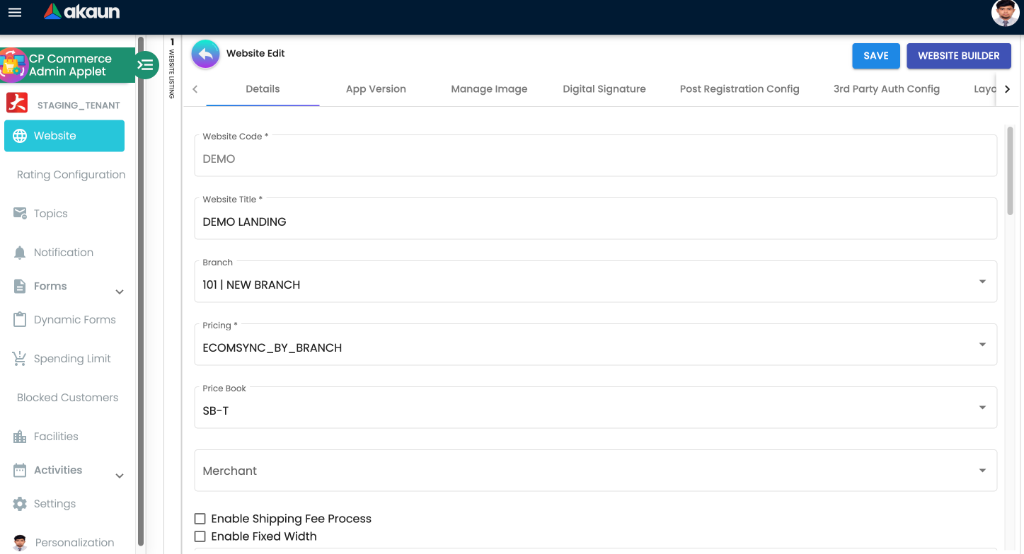Select the Notification menu item
Screen dimensions: 1024x554
[63, 252]
